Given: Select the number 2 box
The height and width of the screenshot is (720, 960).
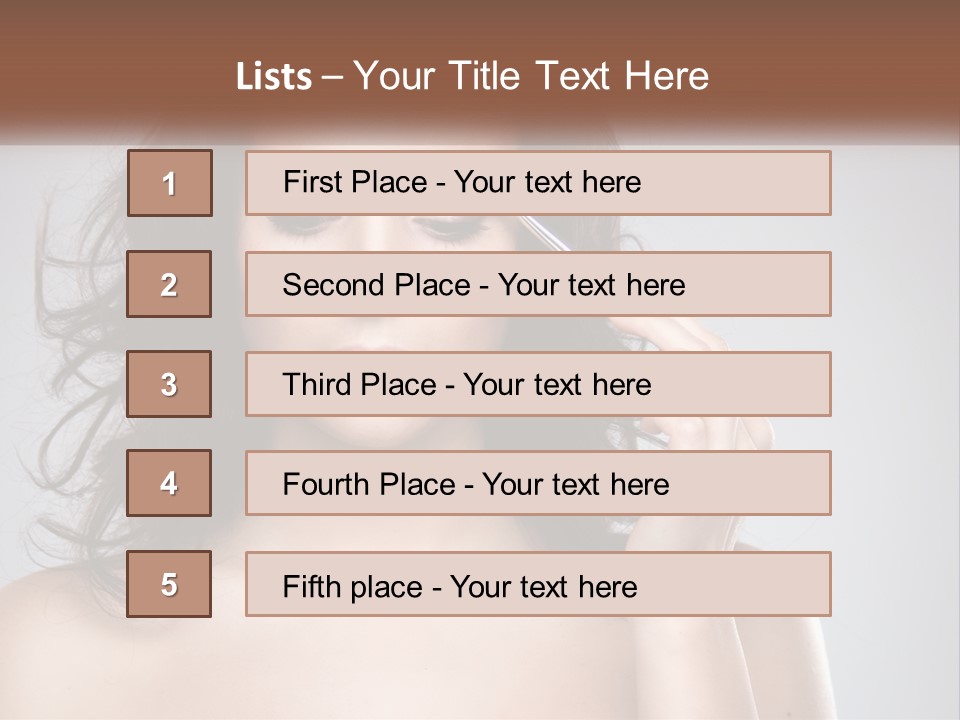Looking at the screenshot, I should pos(169,284).
